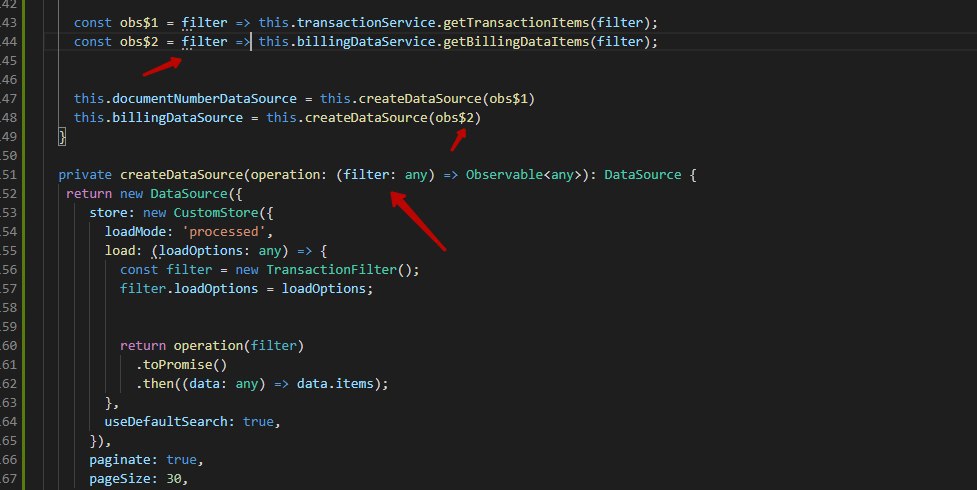Click the 'getTransactionItems' method call
Screen dimensions: 977x490
coord(516,22)
